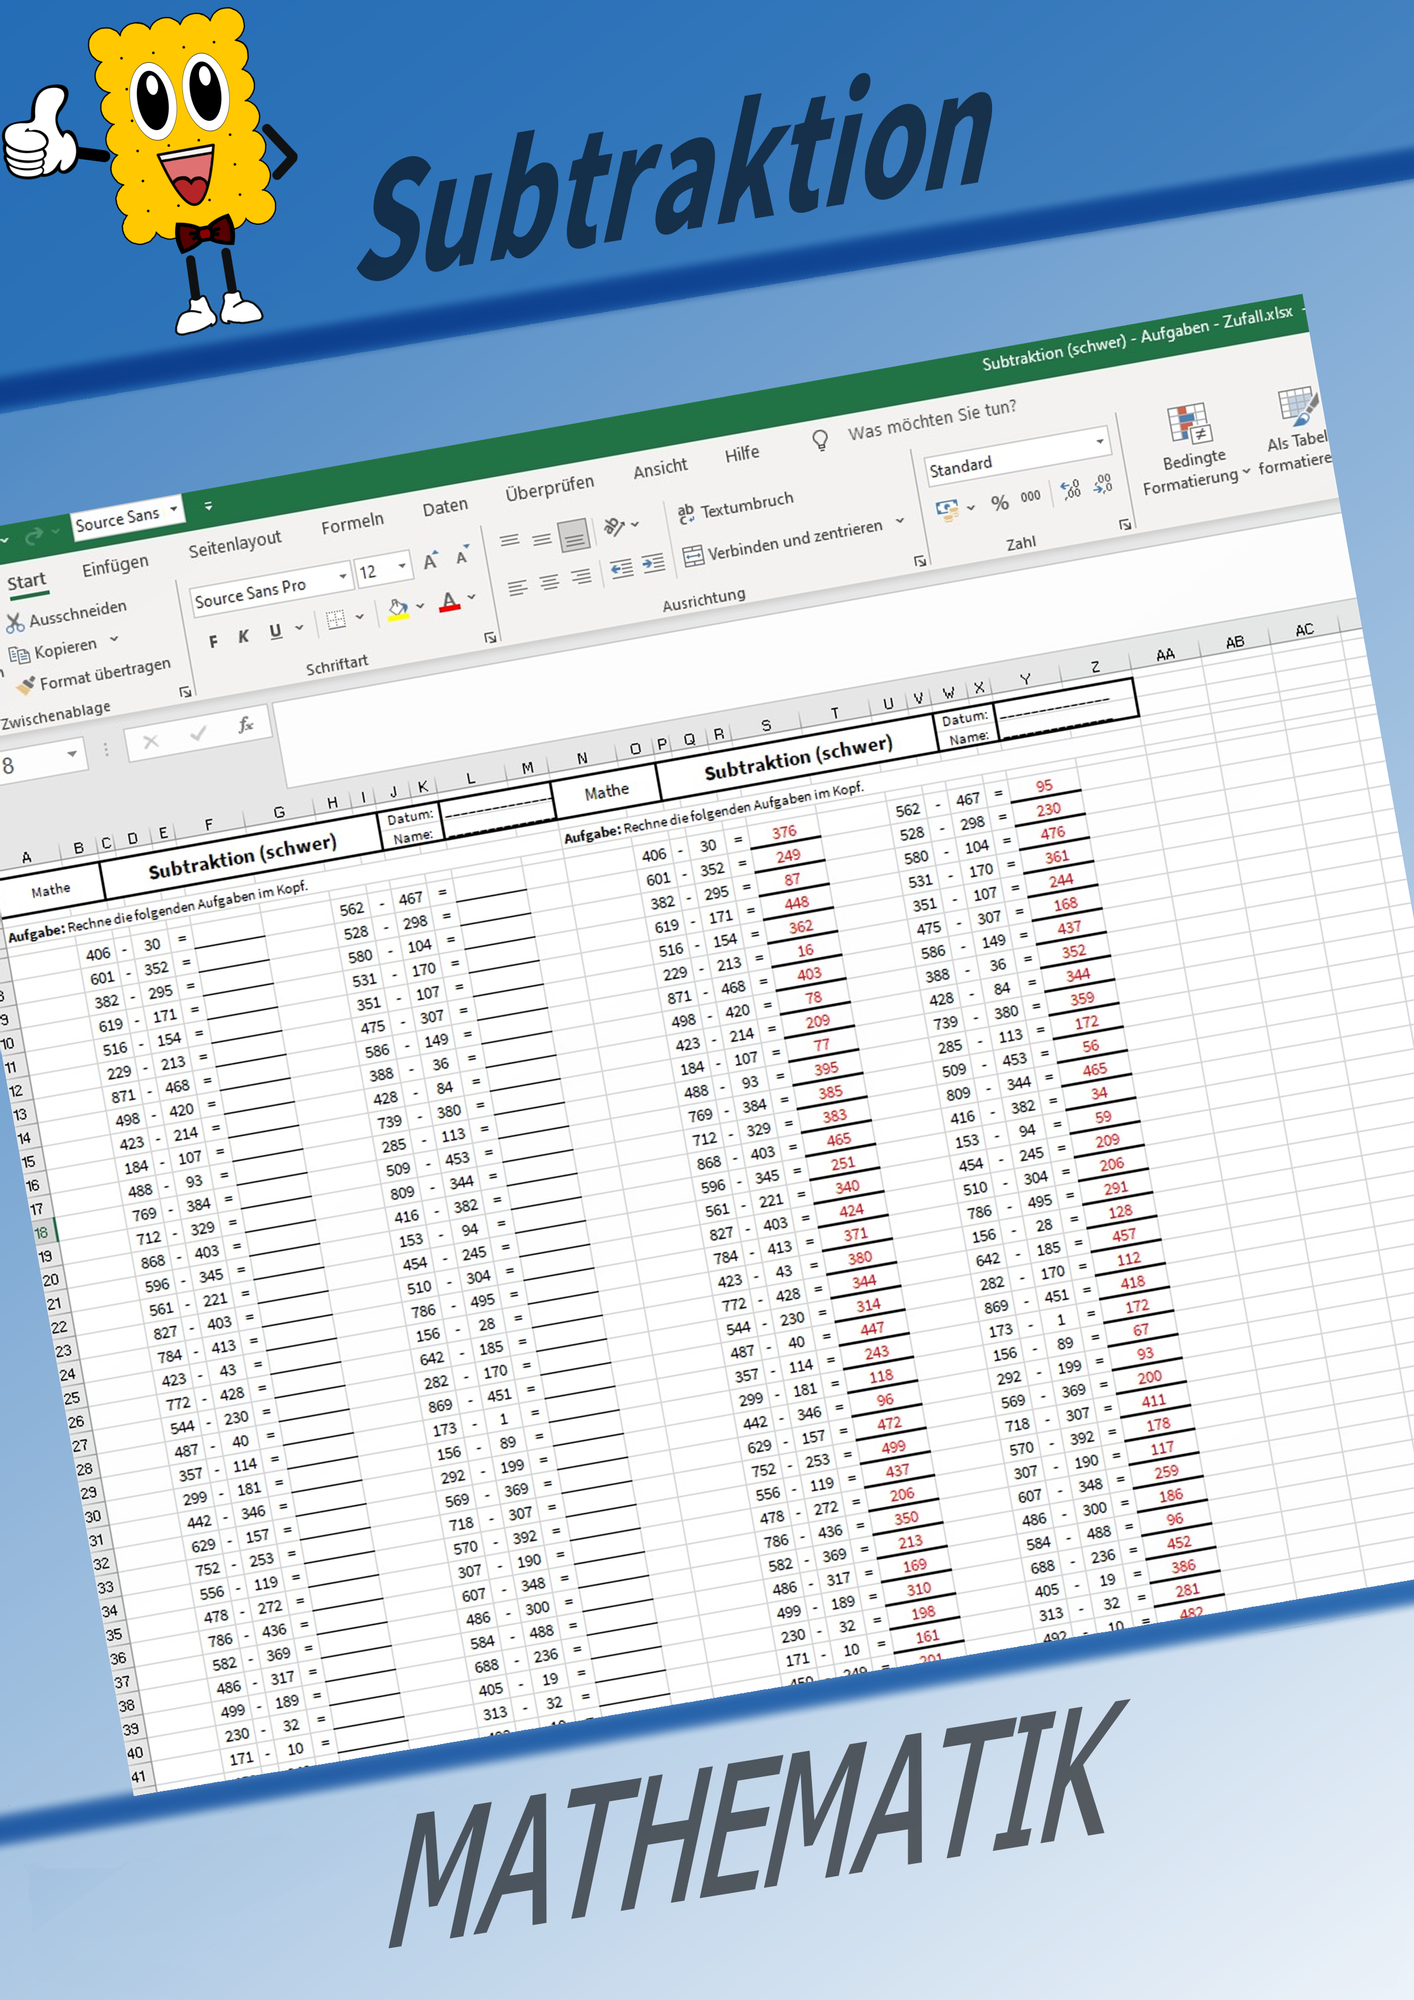Open the Hilfe ribbon tab
The image size is (1414, 2000).
pos(742,454)
